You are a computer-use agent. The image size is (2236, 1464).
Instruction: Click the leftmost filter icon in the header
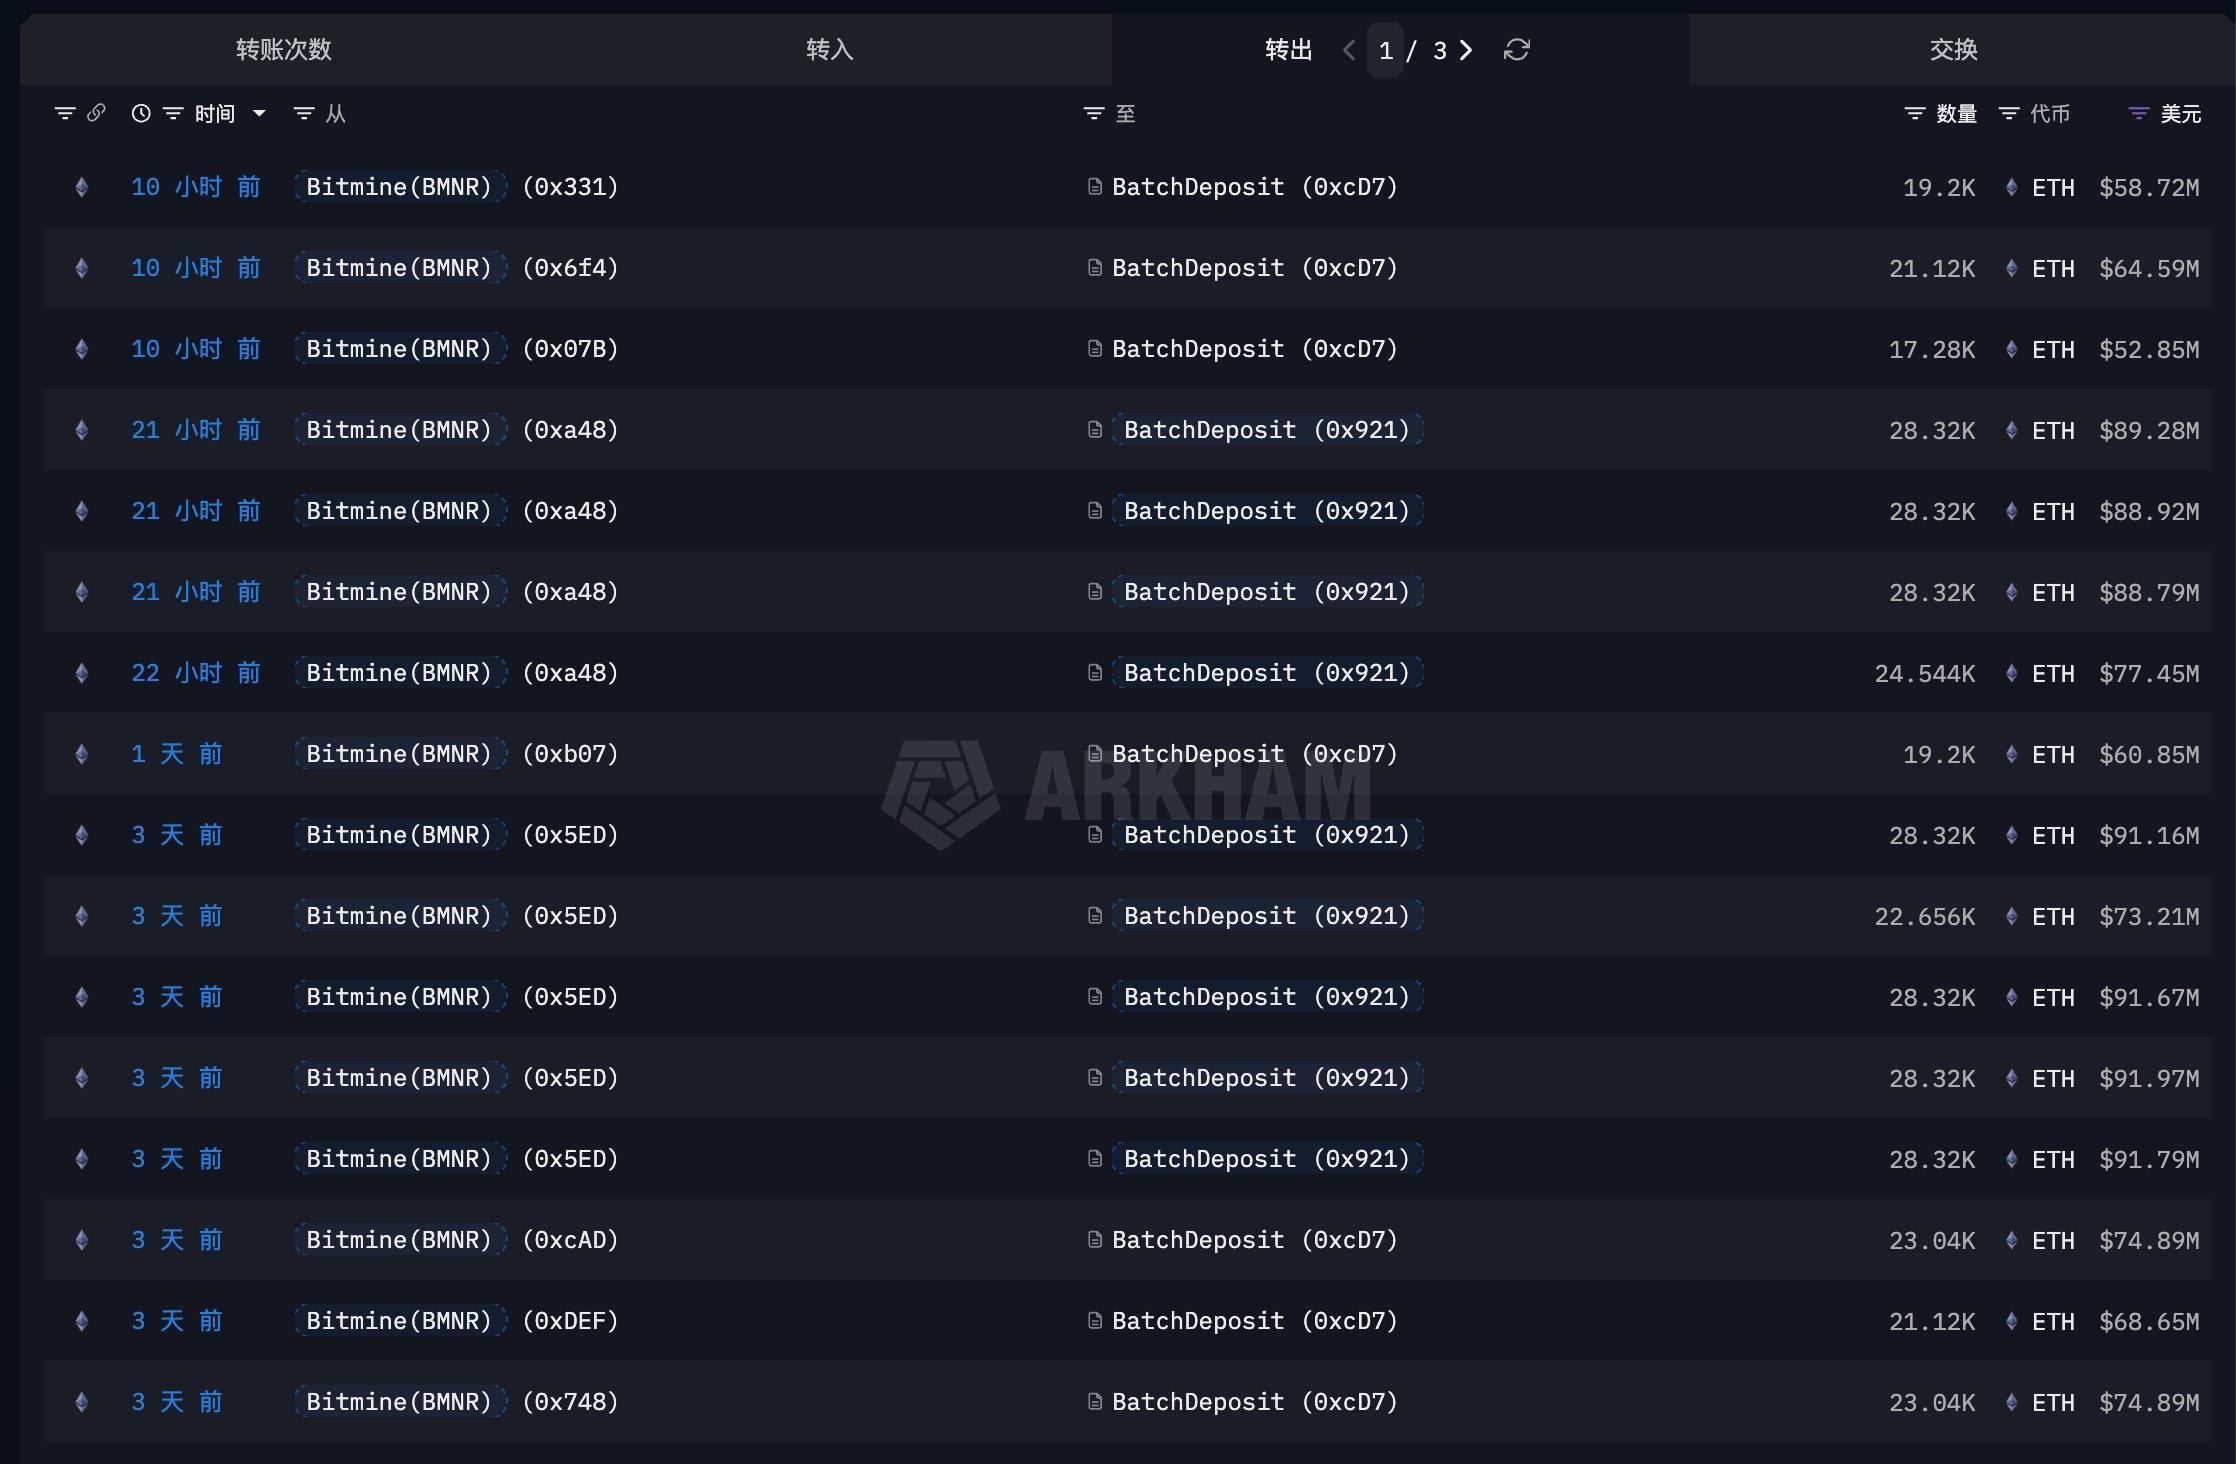coord(64,113)
